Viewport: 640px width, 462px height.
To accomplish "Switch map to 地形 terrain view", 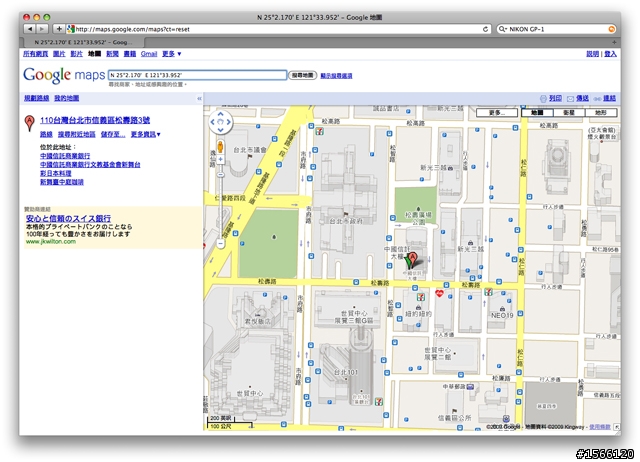I will pos(601,112).
